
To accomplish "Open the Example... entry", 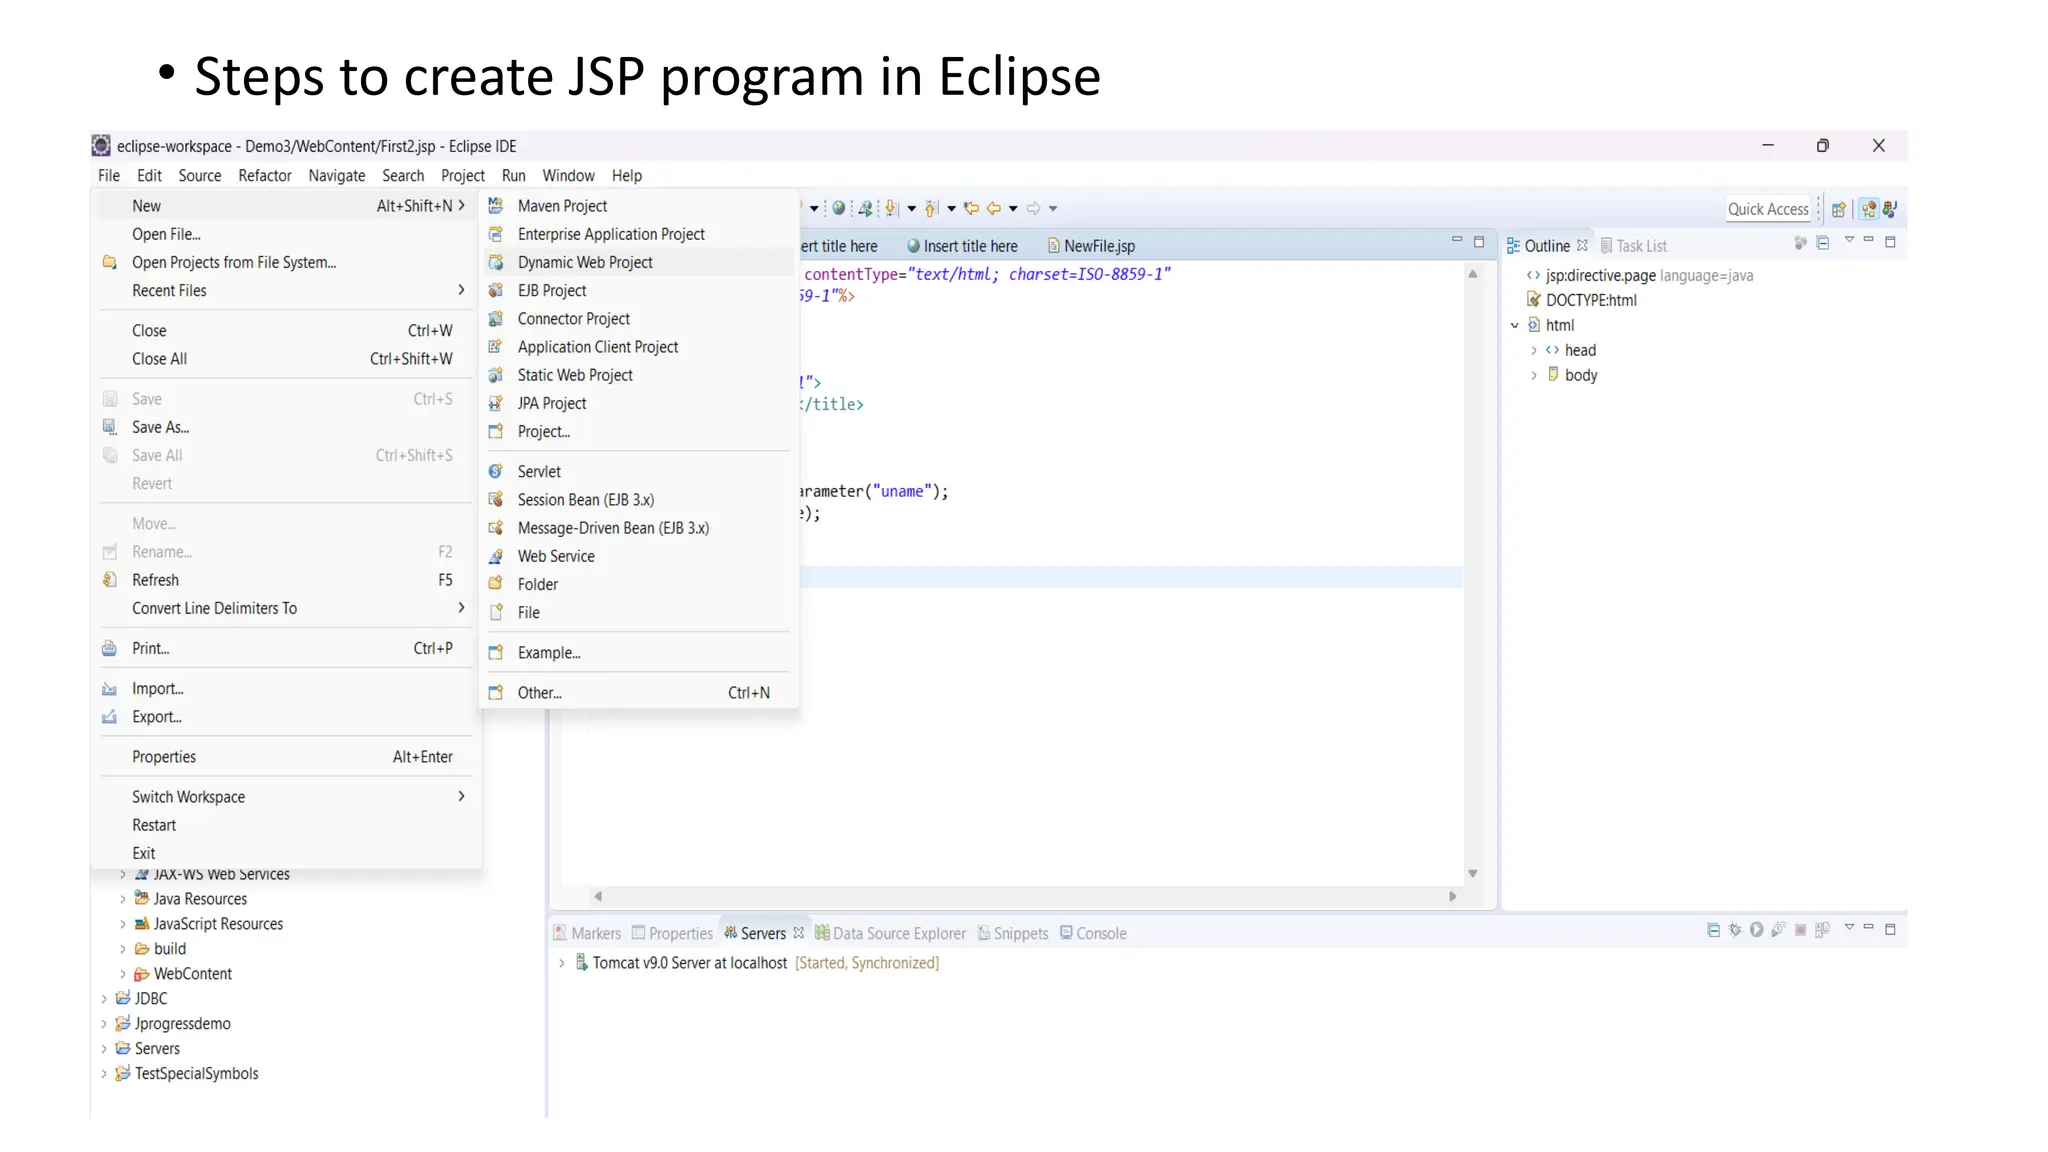I will click(x=640, y=652).
